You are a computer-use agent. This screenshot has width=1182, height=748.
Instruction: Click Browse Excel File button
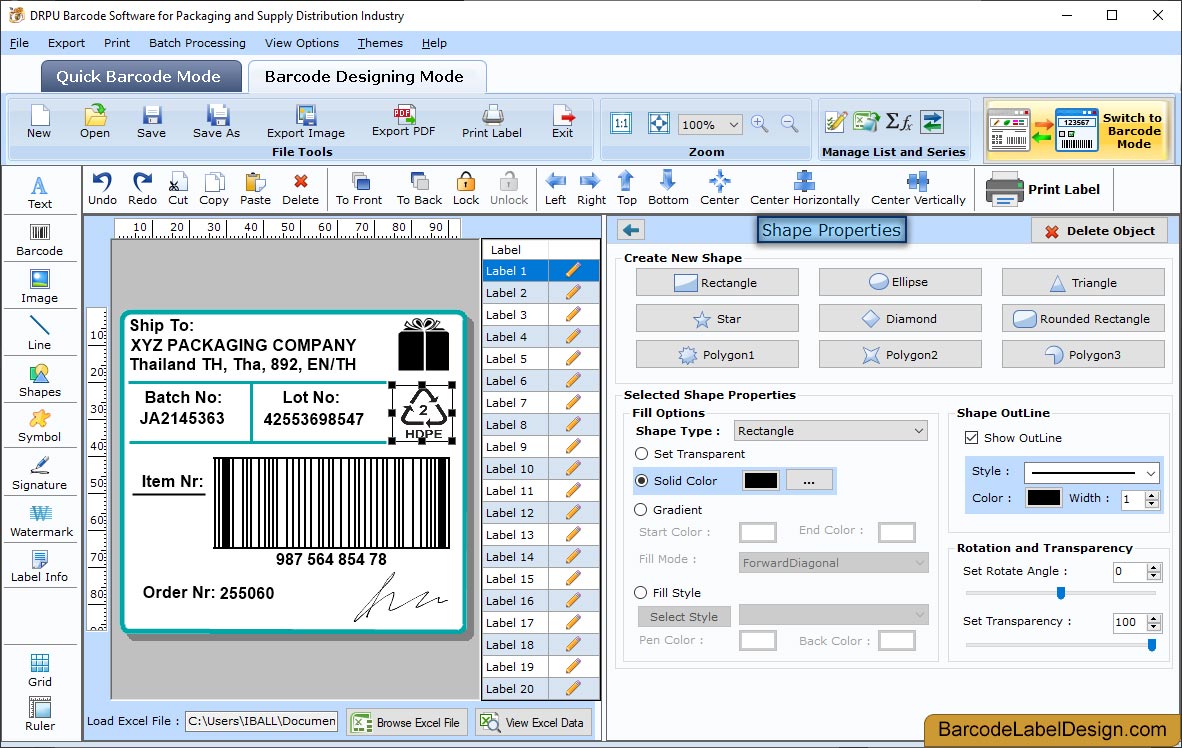tap(407, 722)
